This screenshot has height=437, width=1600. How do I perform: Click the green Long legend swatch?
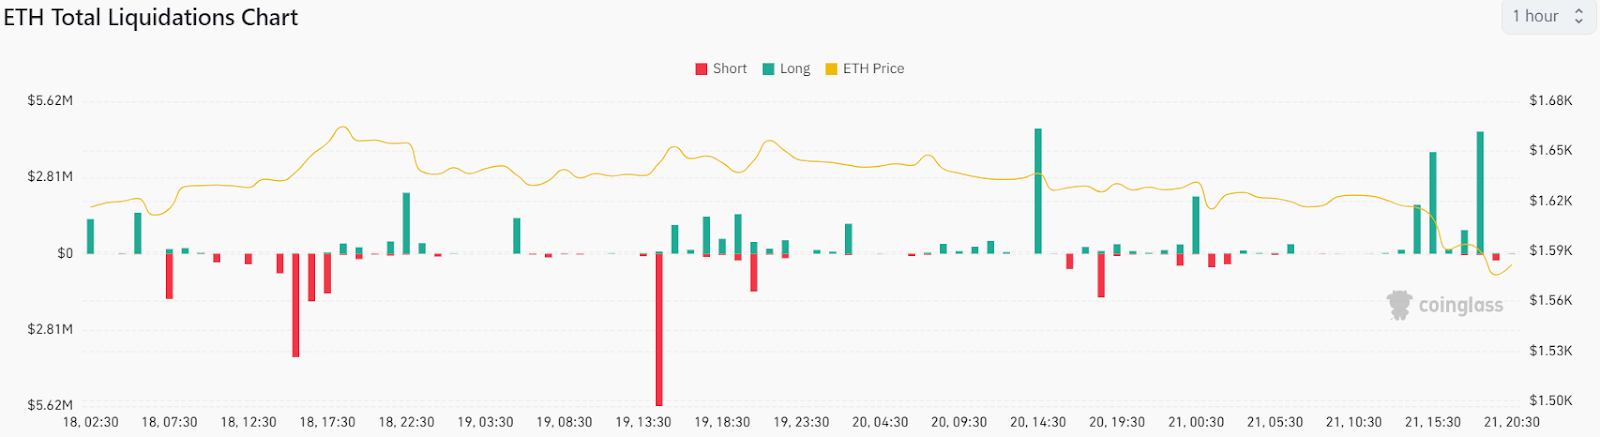tap(769, 69)
